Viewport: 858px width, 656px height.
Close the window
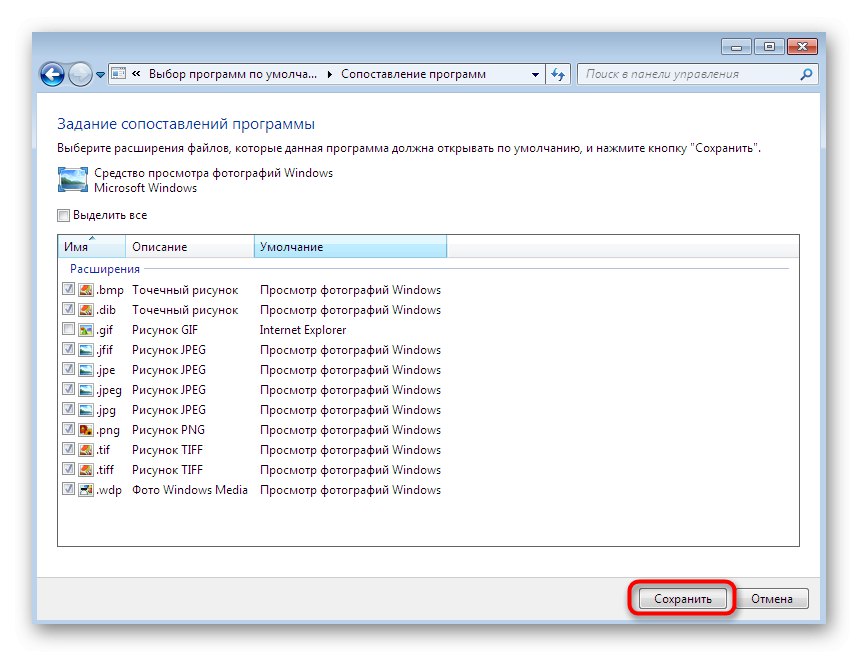tap(802, 47)
